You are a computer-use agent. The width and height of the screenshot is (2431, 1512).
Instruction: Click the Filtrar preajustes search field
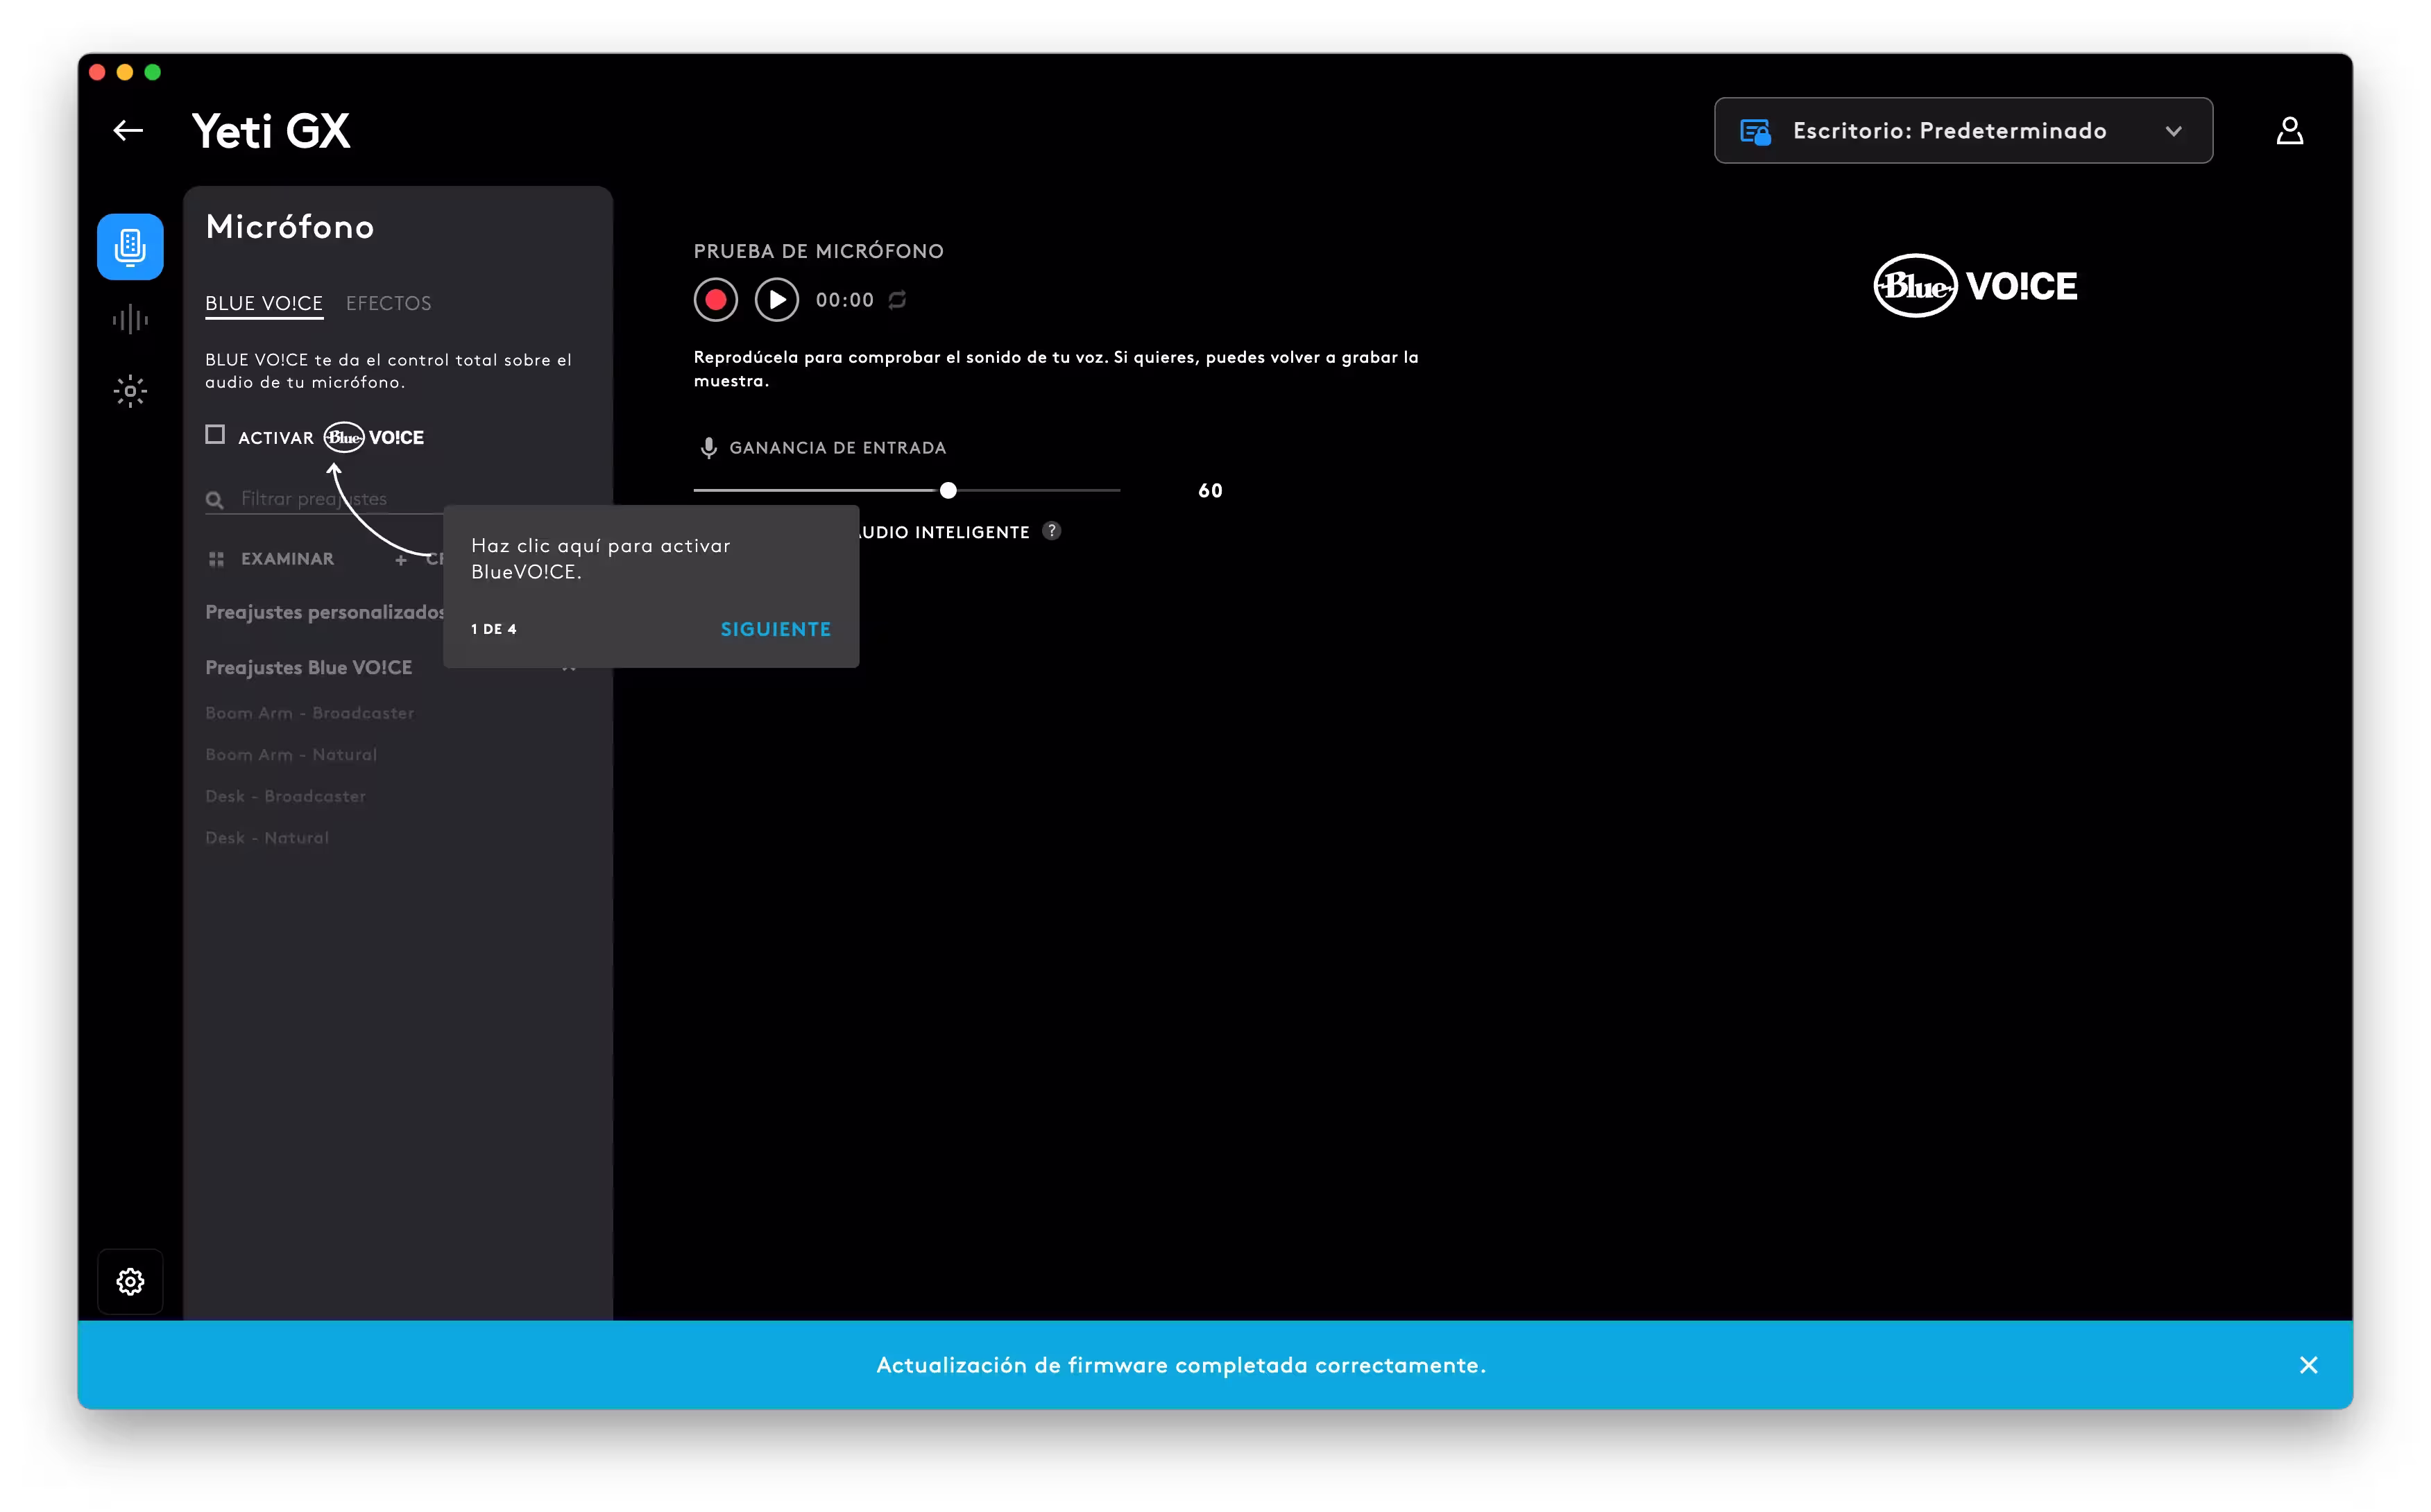325,499
